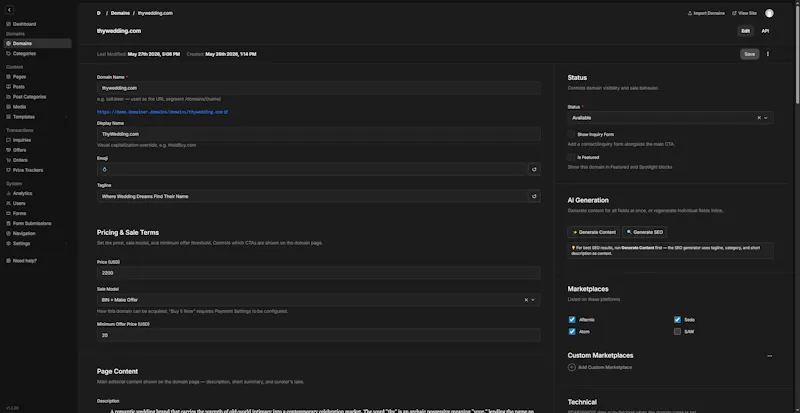The width and height of the screenshot is (800, 413).
Task: Clear the Sale Model selection with X
Action: coord(526,300)
